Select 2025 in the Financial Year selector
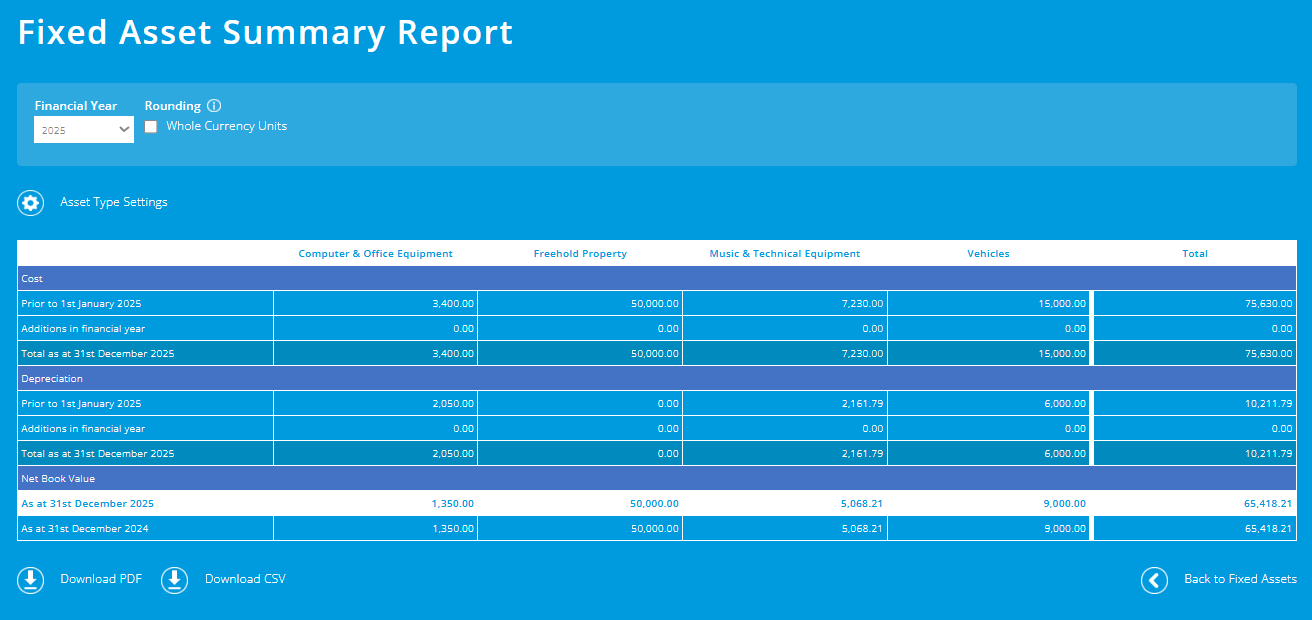1312x620 pixels. 84,129
